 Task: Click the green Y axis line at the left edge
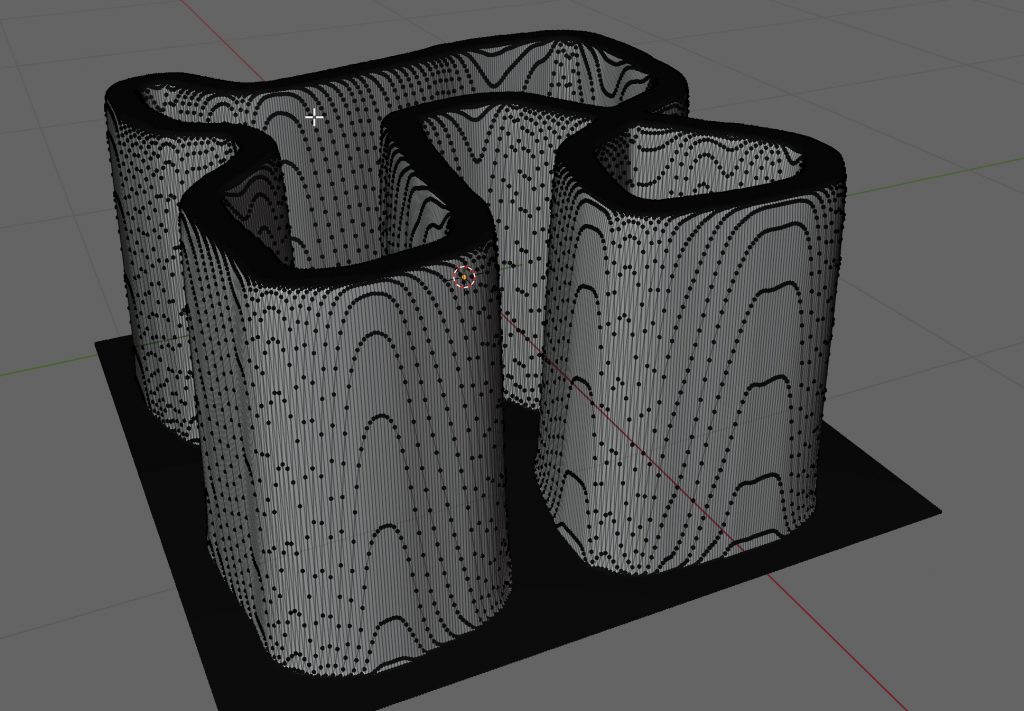[x=30, y=373]
